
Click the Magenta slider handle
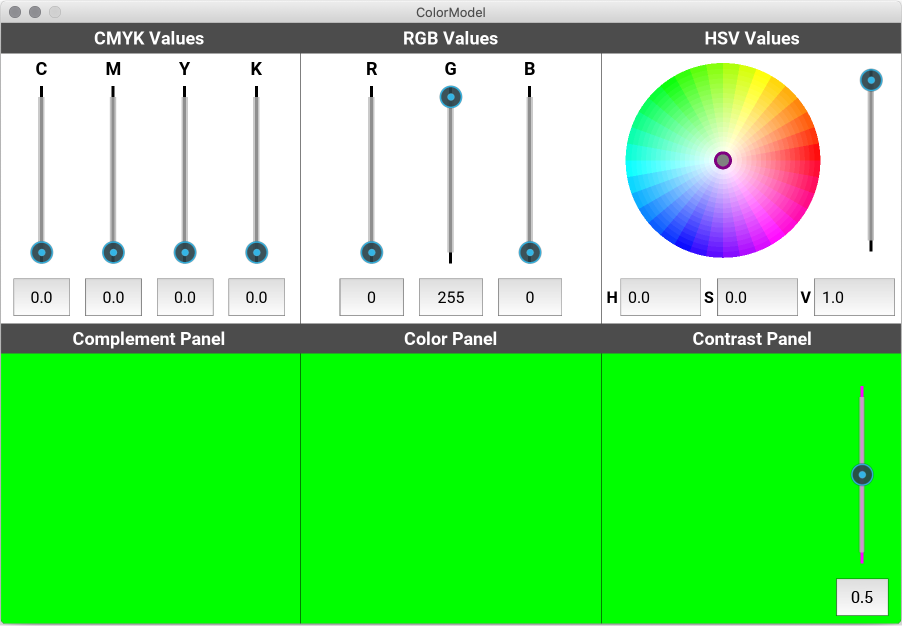113,253
